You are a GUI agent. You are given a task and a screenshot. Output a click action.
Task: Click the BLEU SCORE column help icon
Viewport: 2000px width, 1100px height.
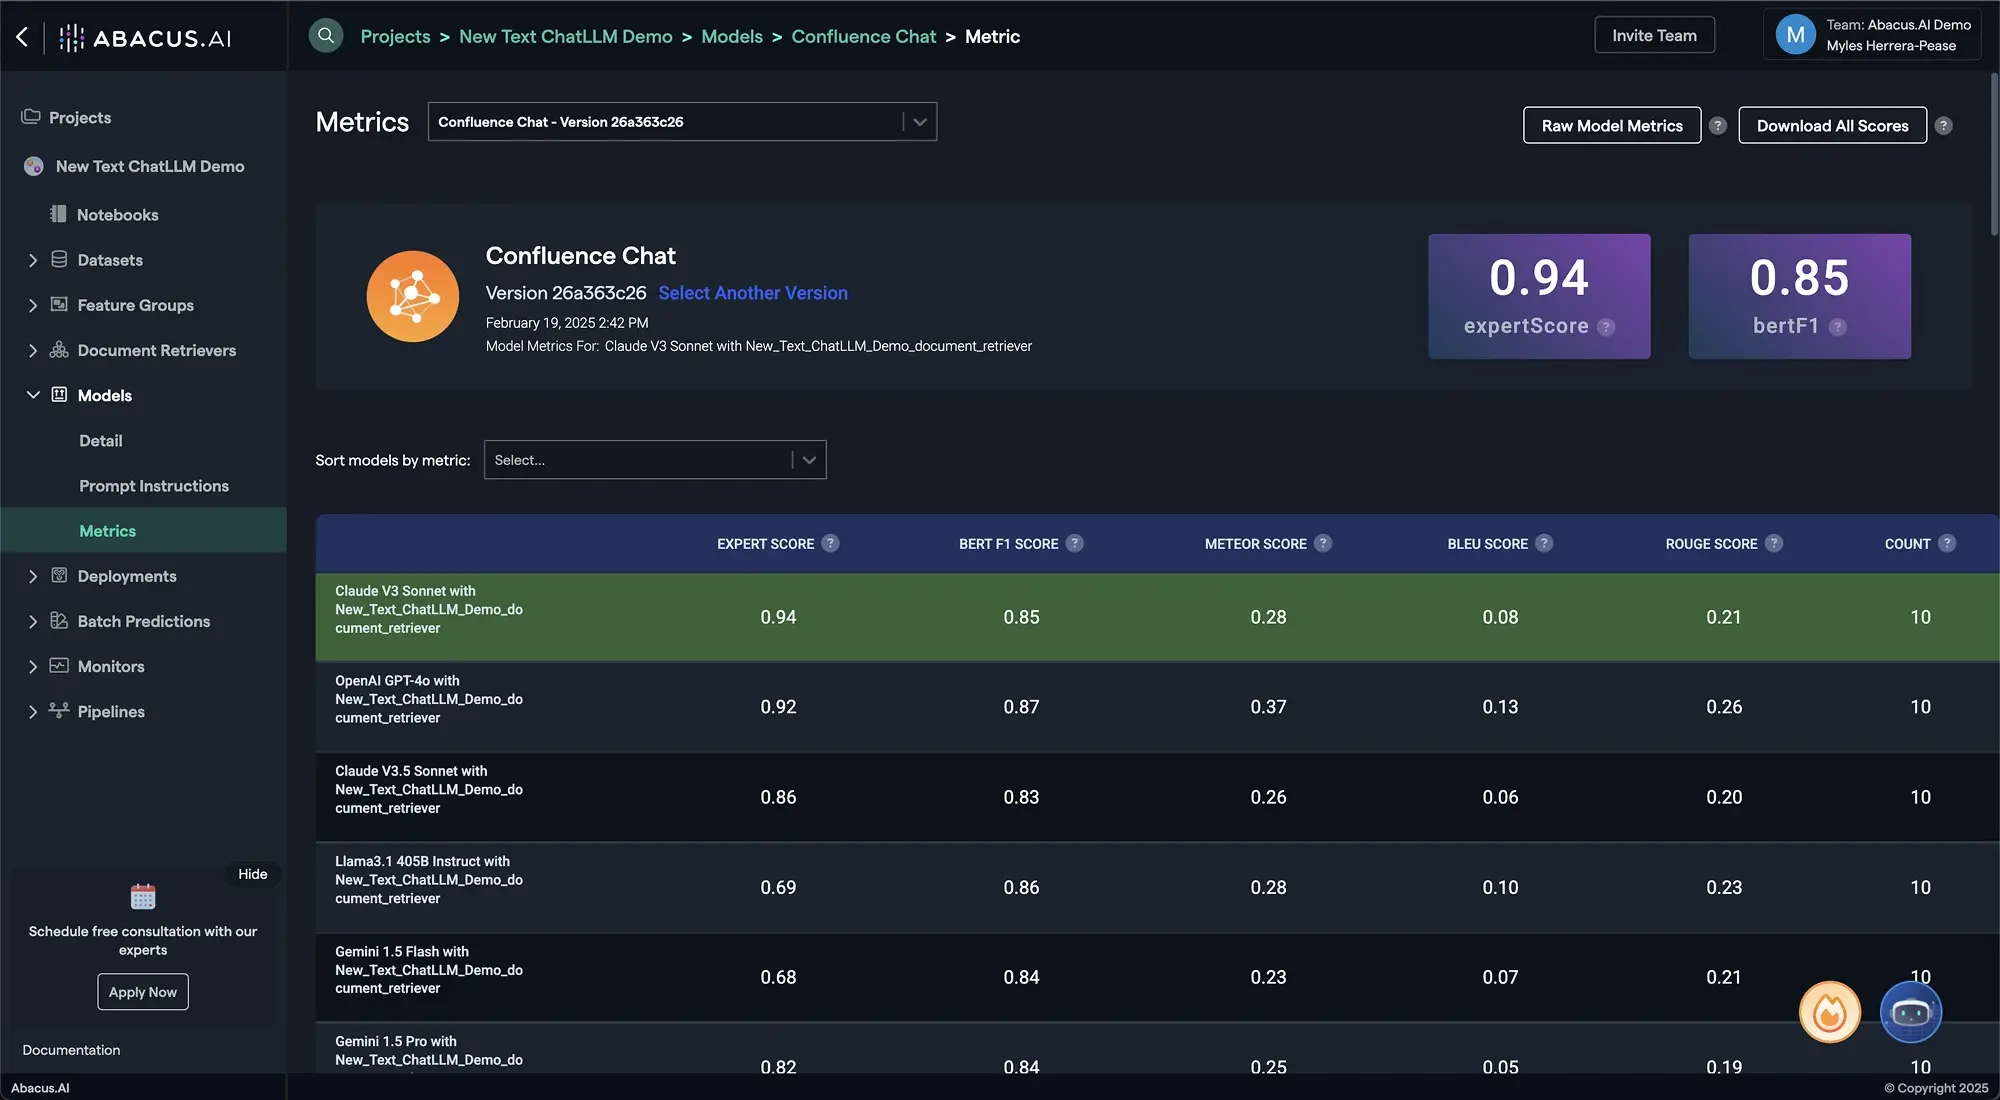tap(1544, 543)
